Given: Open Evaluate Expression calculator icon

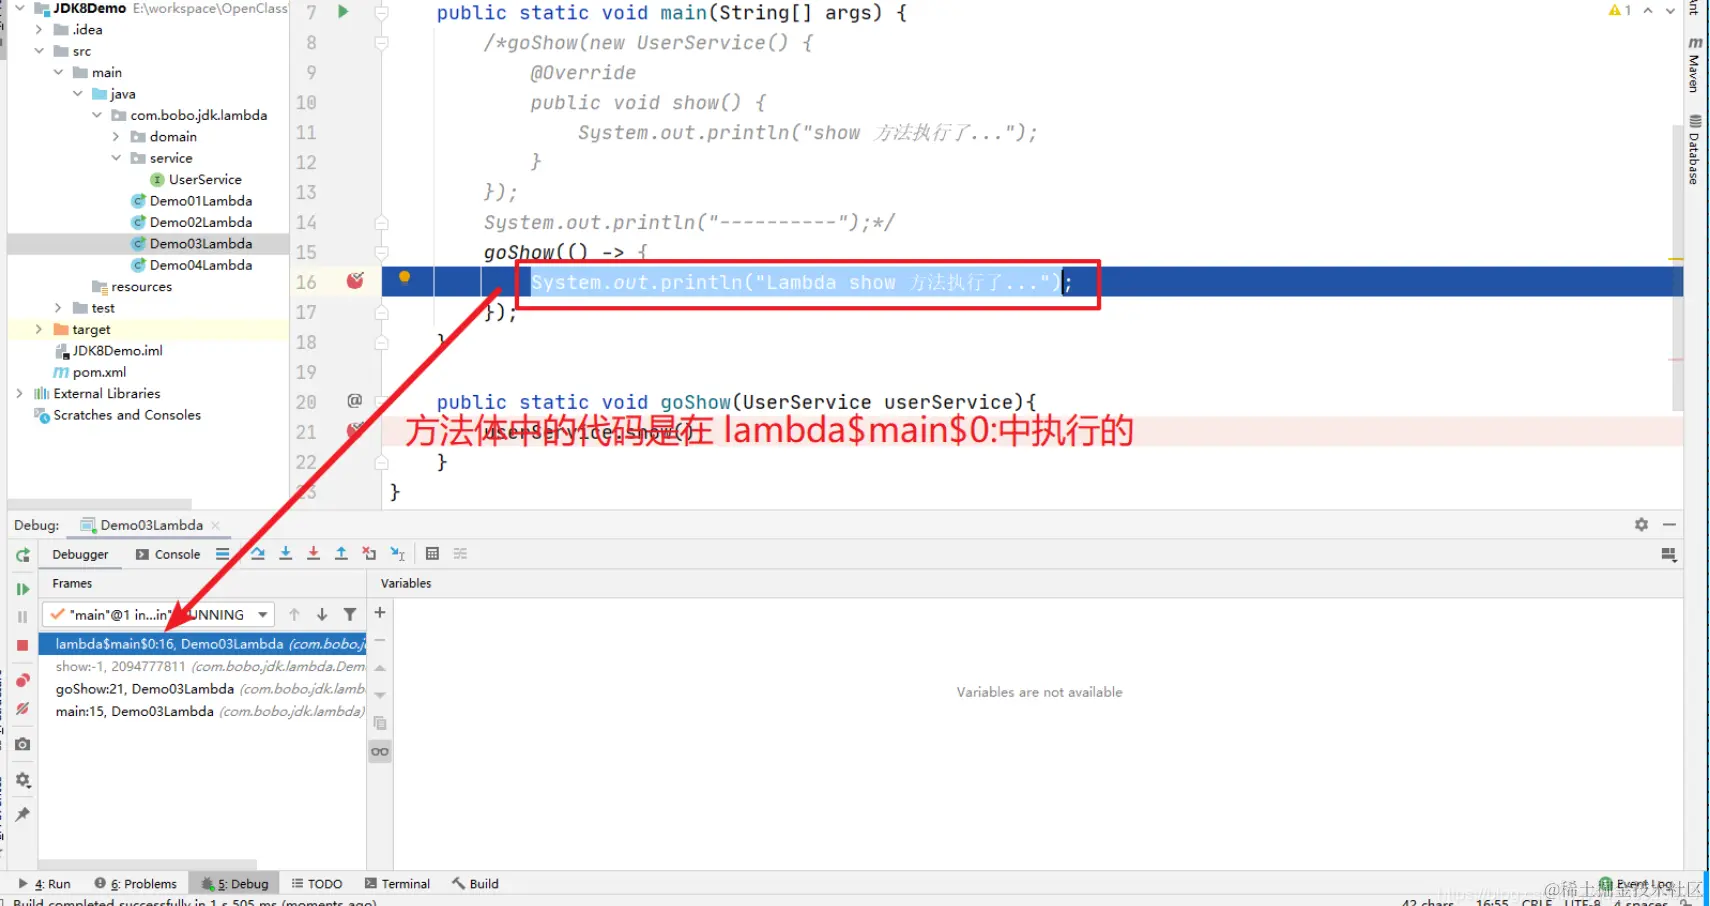Looking at the screenshot, I should [x=432, y=554].
